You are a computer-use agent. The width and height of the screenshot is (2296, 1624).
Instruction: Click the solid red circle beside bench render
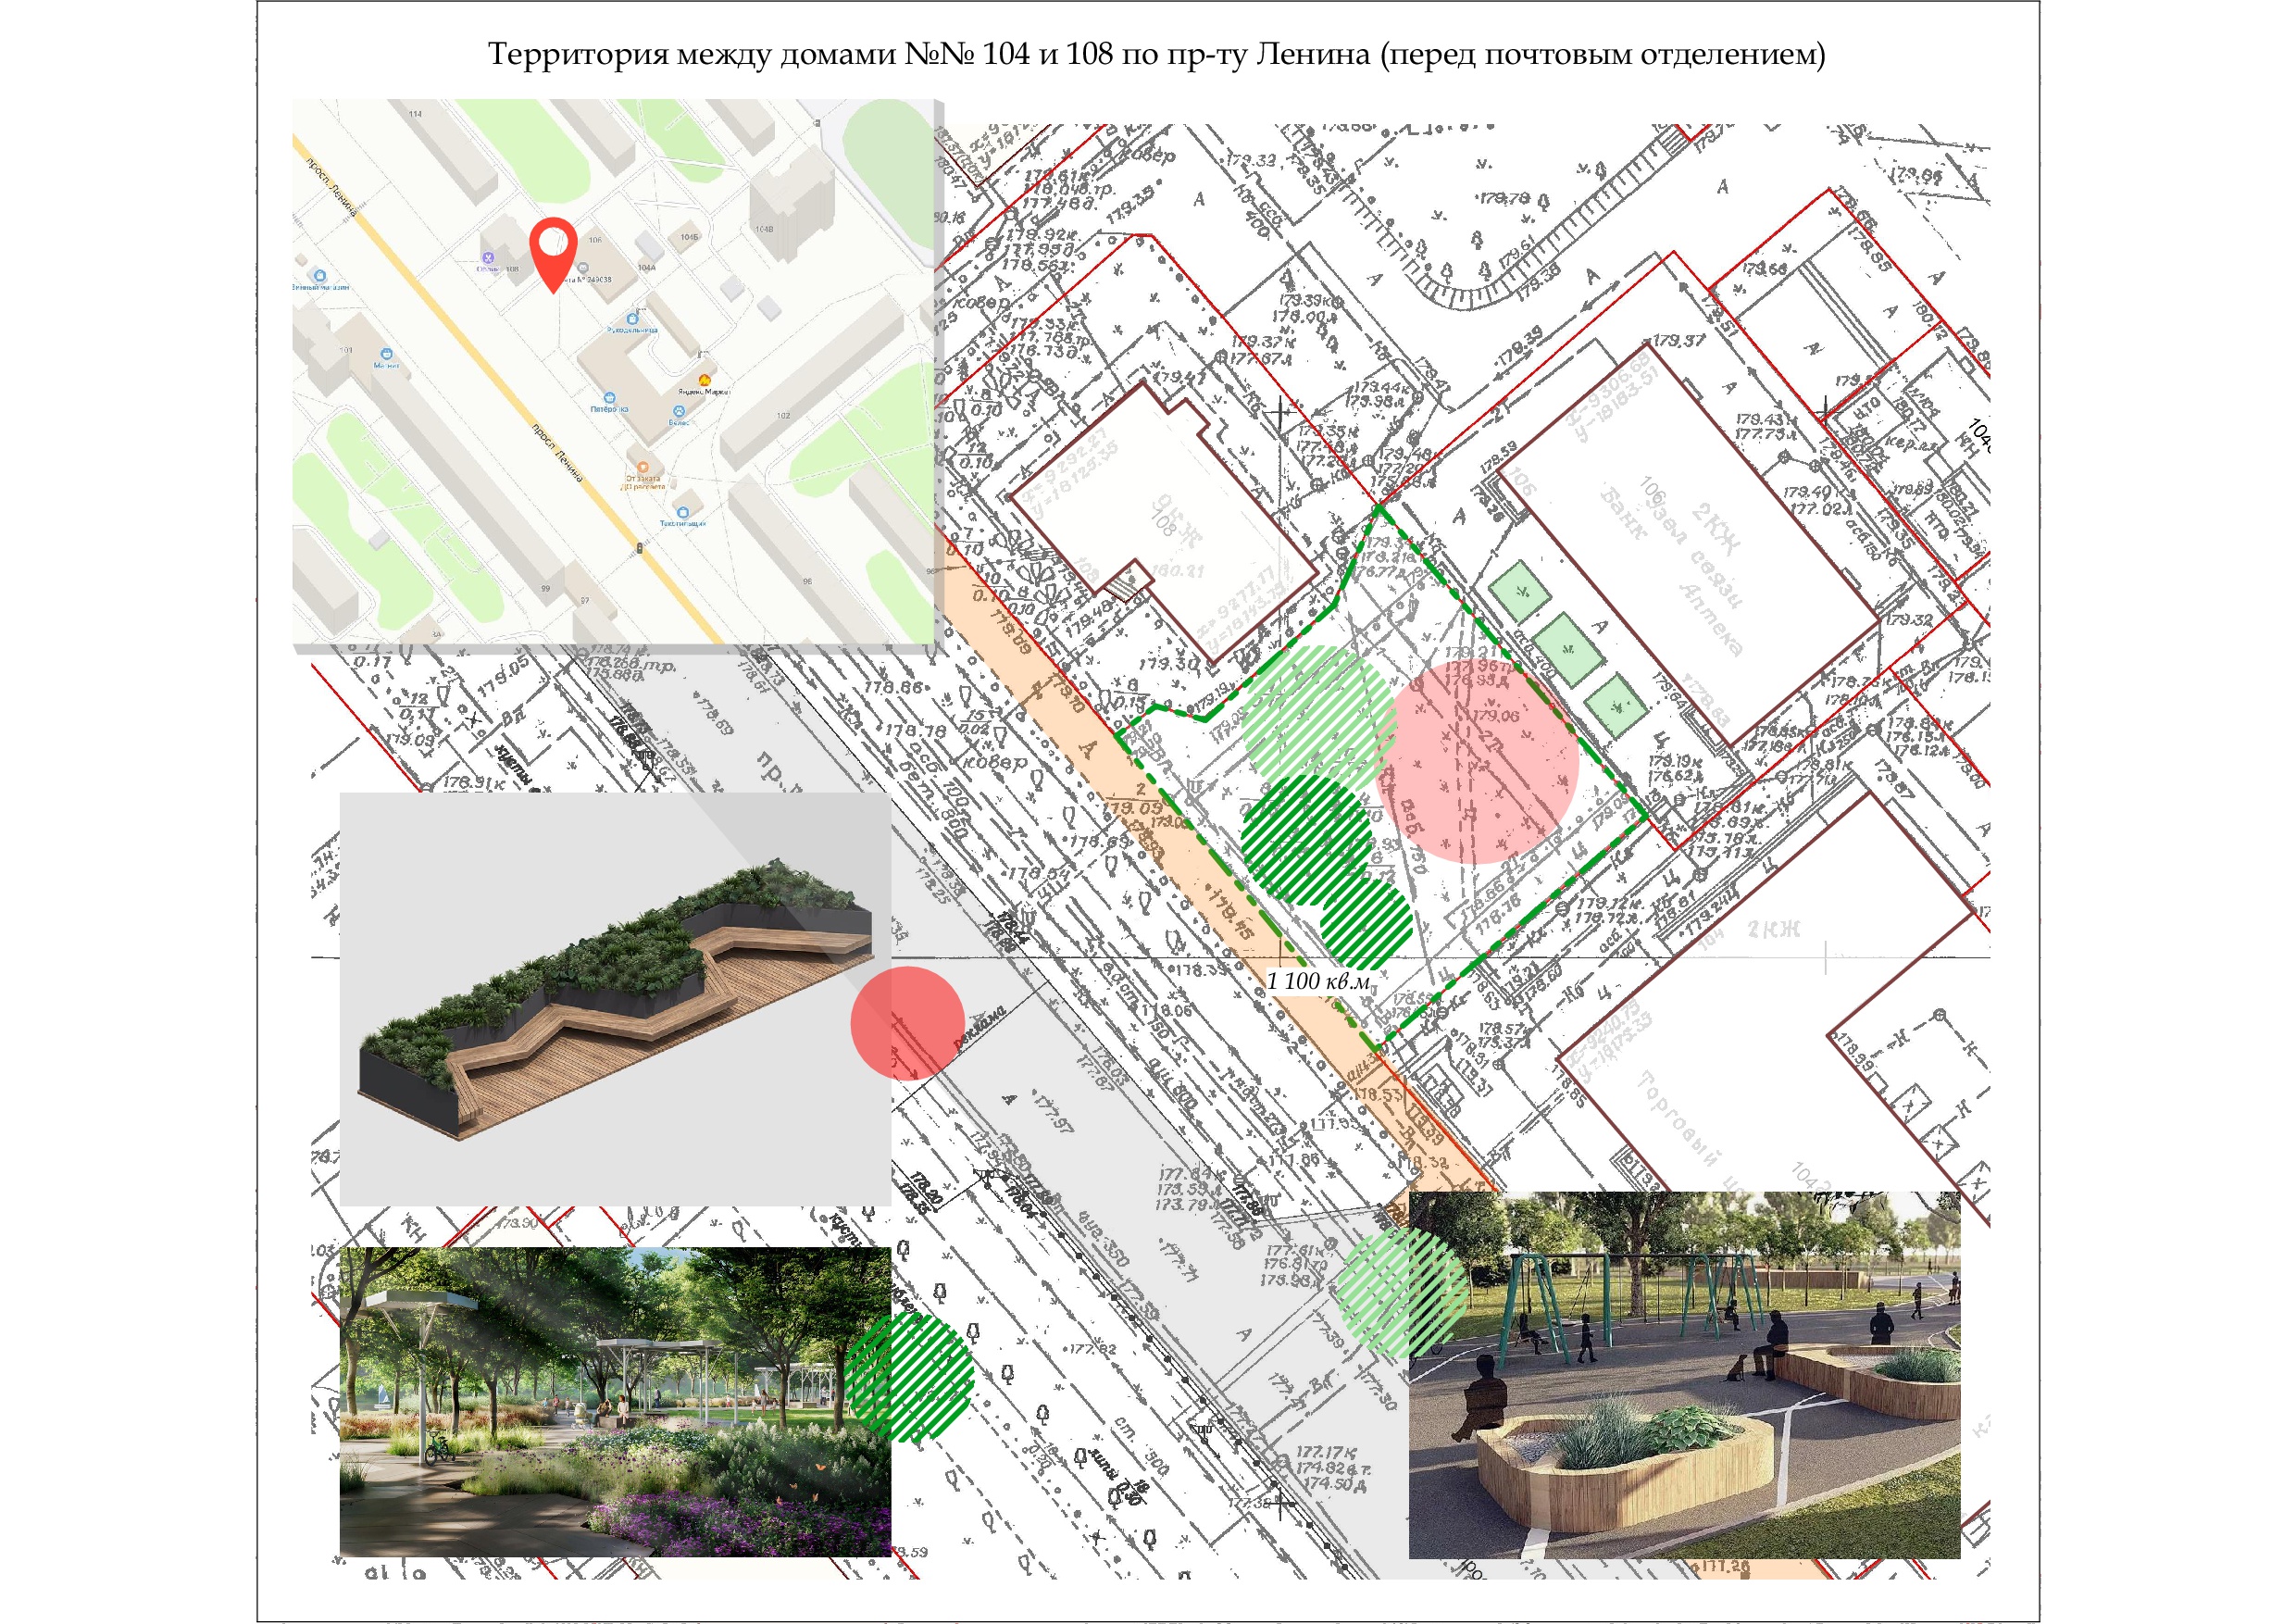[x=907, y=1022]
